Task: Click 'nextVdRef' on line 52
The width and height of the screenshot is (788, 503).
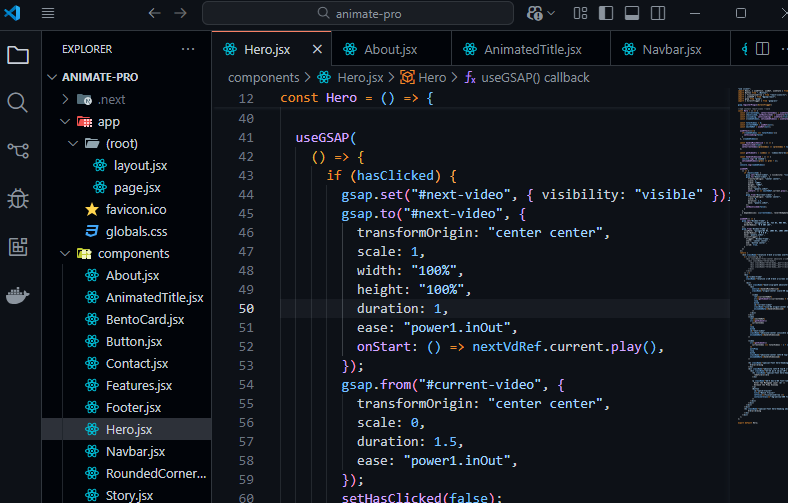Action: pyautogui.click(x=507, y=347)
